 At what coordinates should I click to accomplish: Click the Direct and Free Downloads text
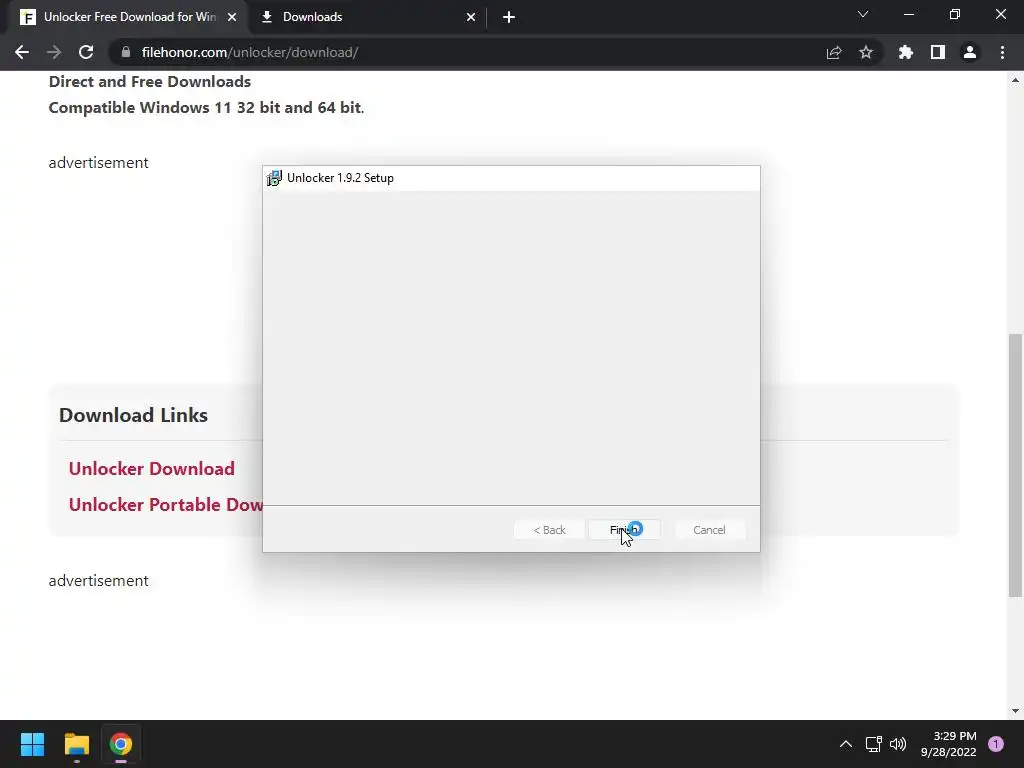point(150,82)
